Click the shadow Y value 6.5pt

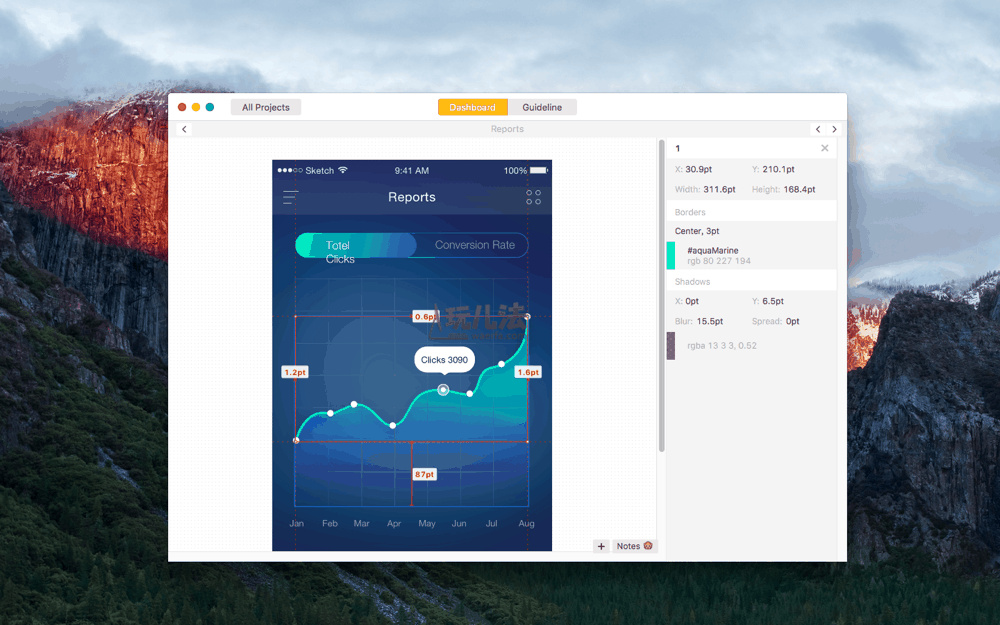point(773,301)
